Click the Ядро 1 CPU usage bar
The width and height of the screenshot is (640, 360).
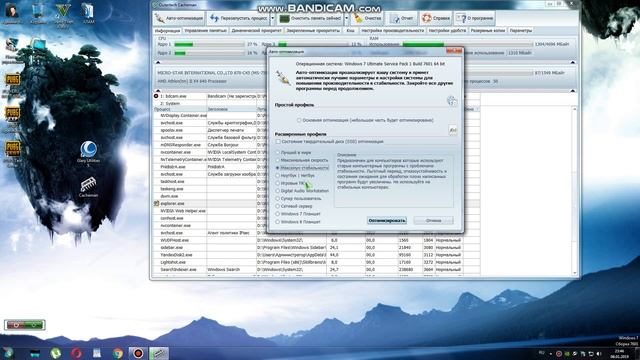click(x=209, y=44)
